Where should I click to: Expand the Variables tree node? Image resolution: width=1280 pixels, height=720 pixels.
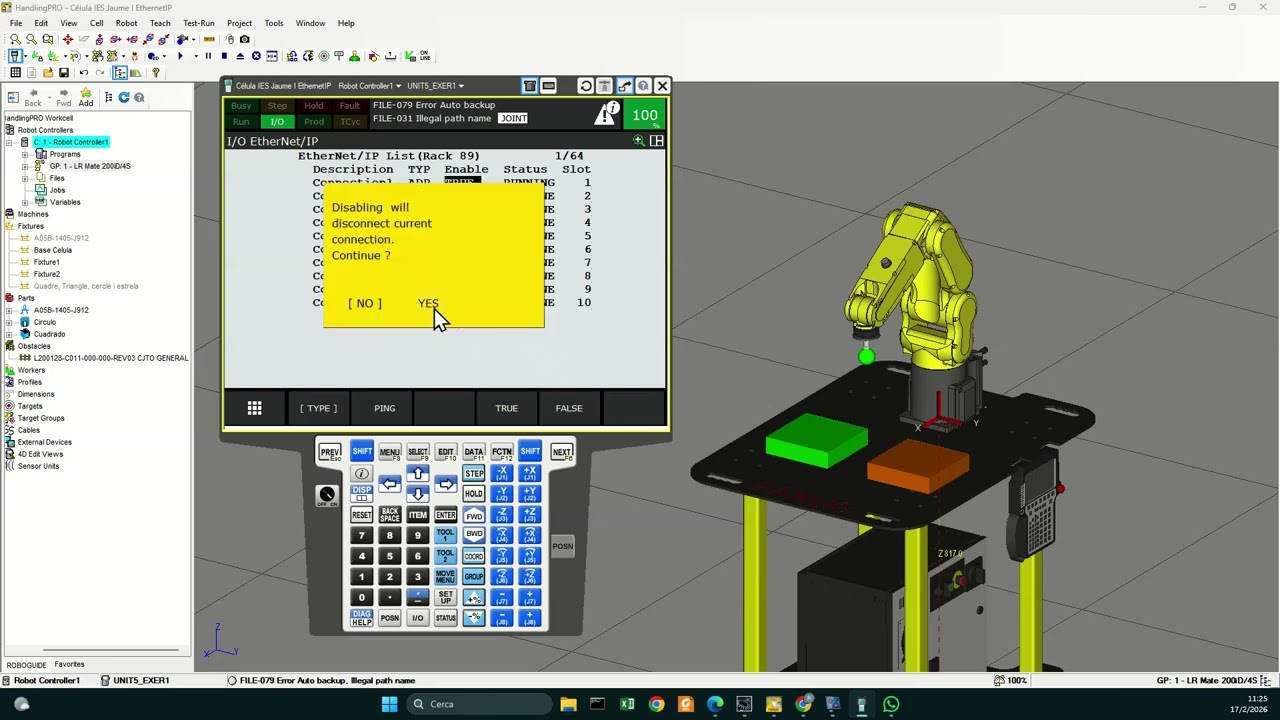[25, 202]
